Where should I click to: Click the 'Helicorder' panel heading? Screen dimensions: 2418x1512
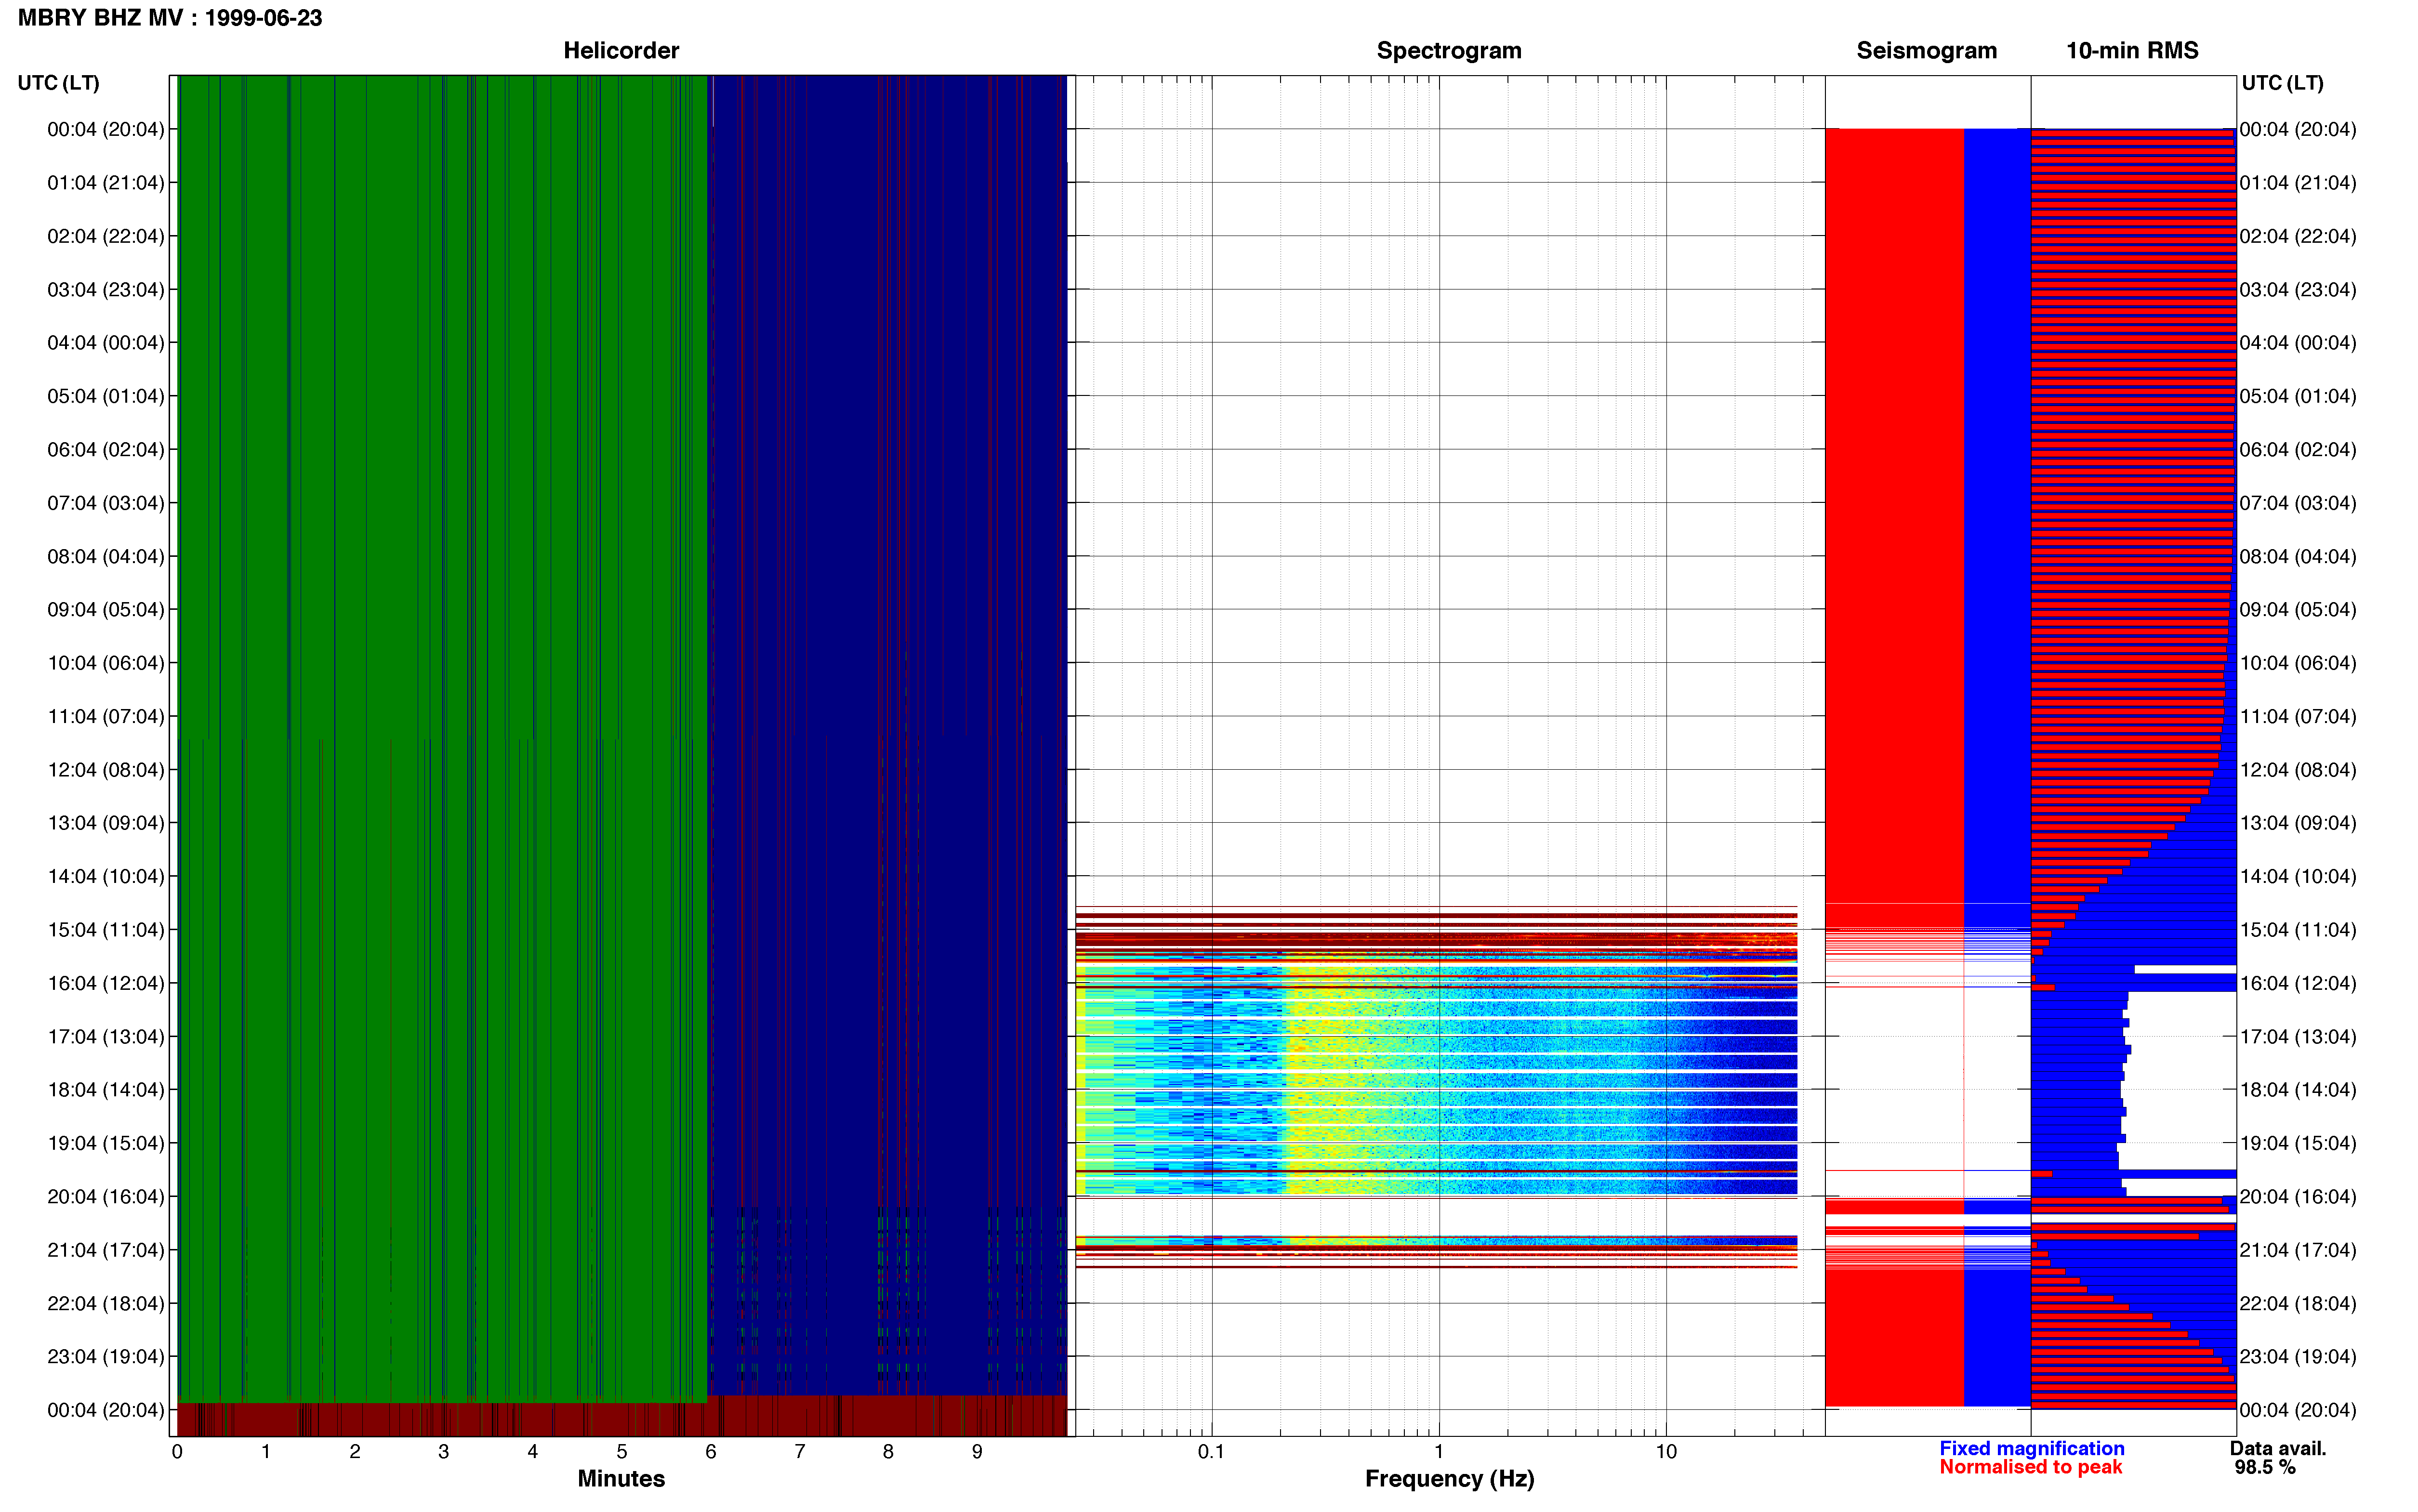pyautogui.click(x=621, y=51)
